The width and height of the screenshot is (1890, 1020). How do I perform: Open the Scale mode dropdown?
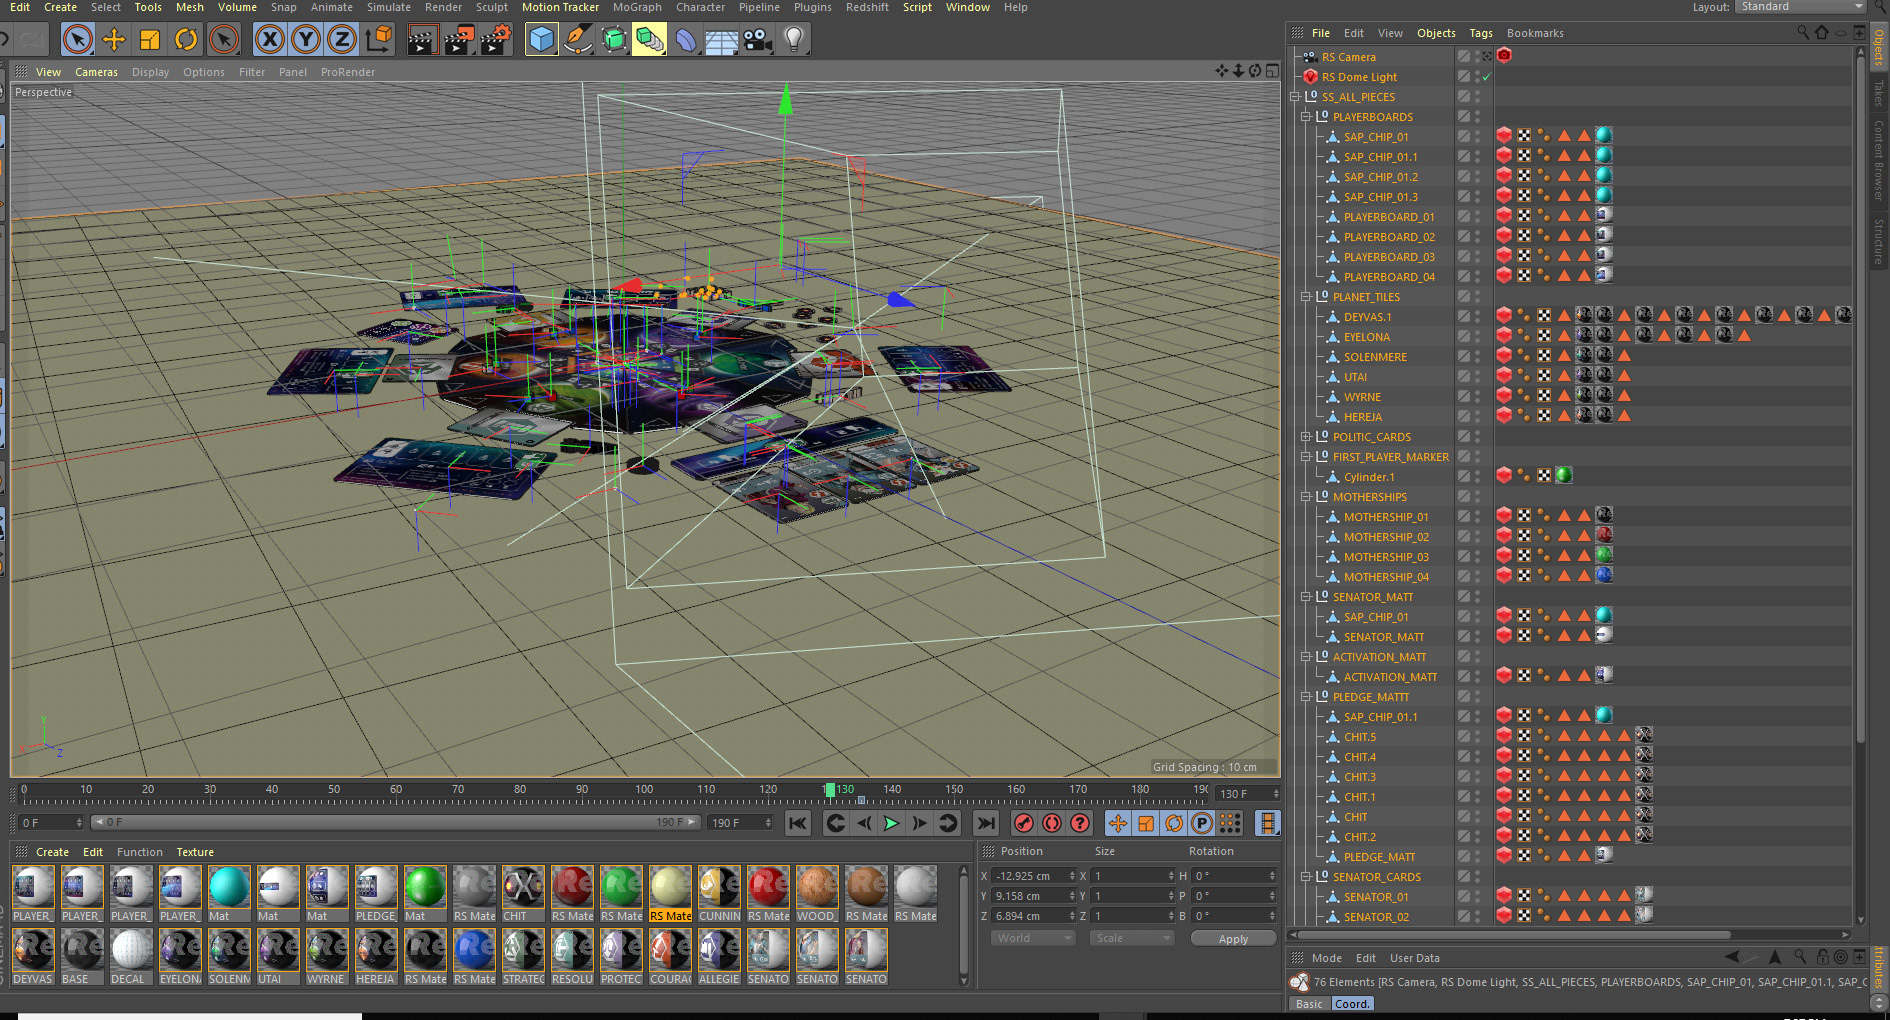(1133, 938)
